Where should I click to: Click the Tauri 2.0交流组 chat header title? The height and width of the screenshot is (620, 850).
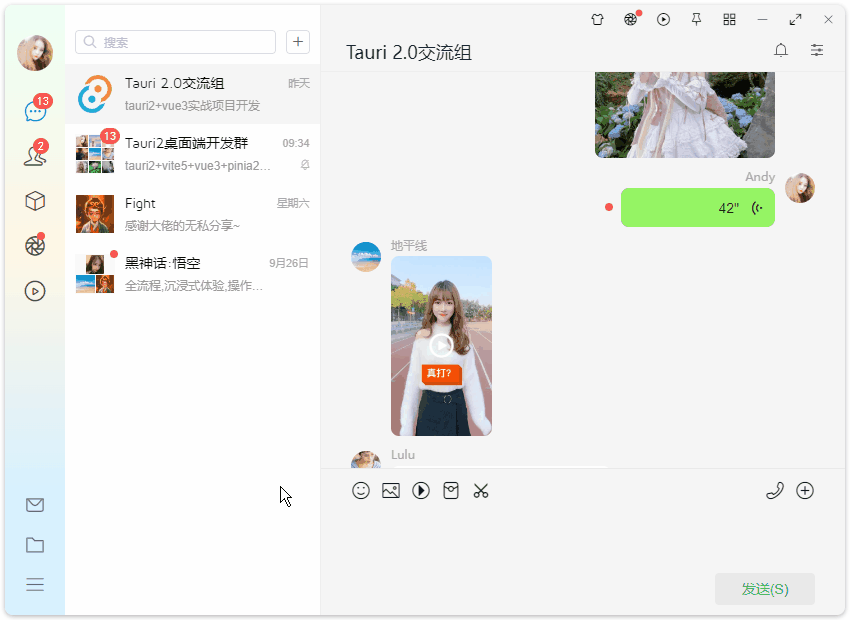coord(409,53)
